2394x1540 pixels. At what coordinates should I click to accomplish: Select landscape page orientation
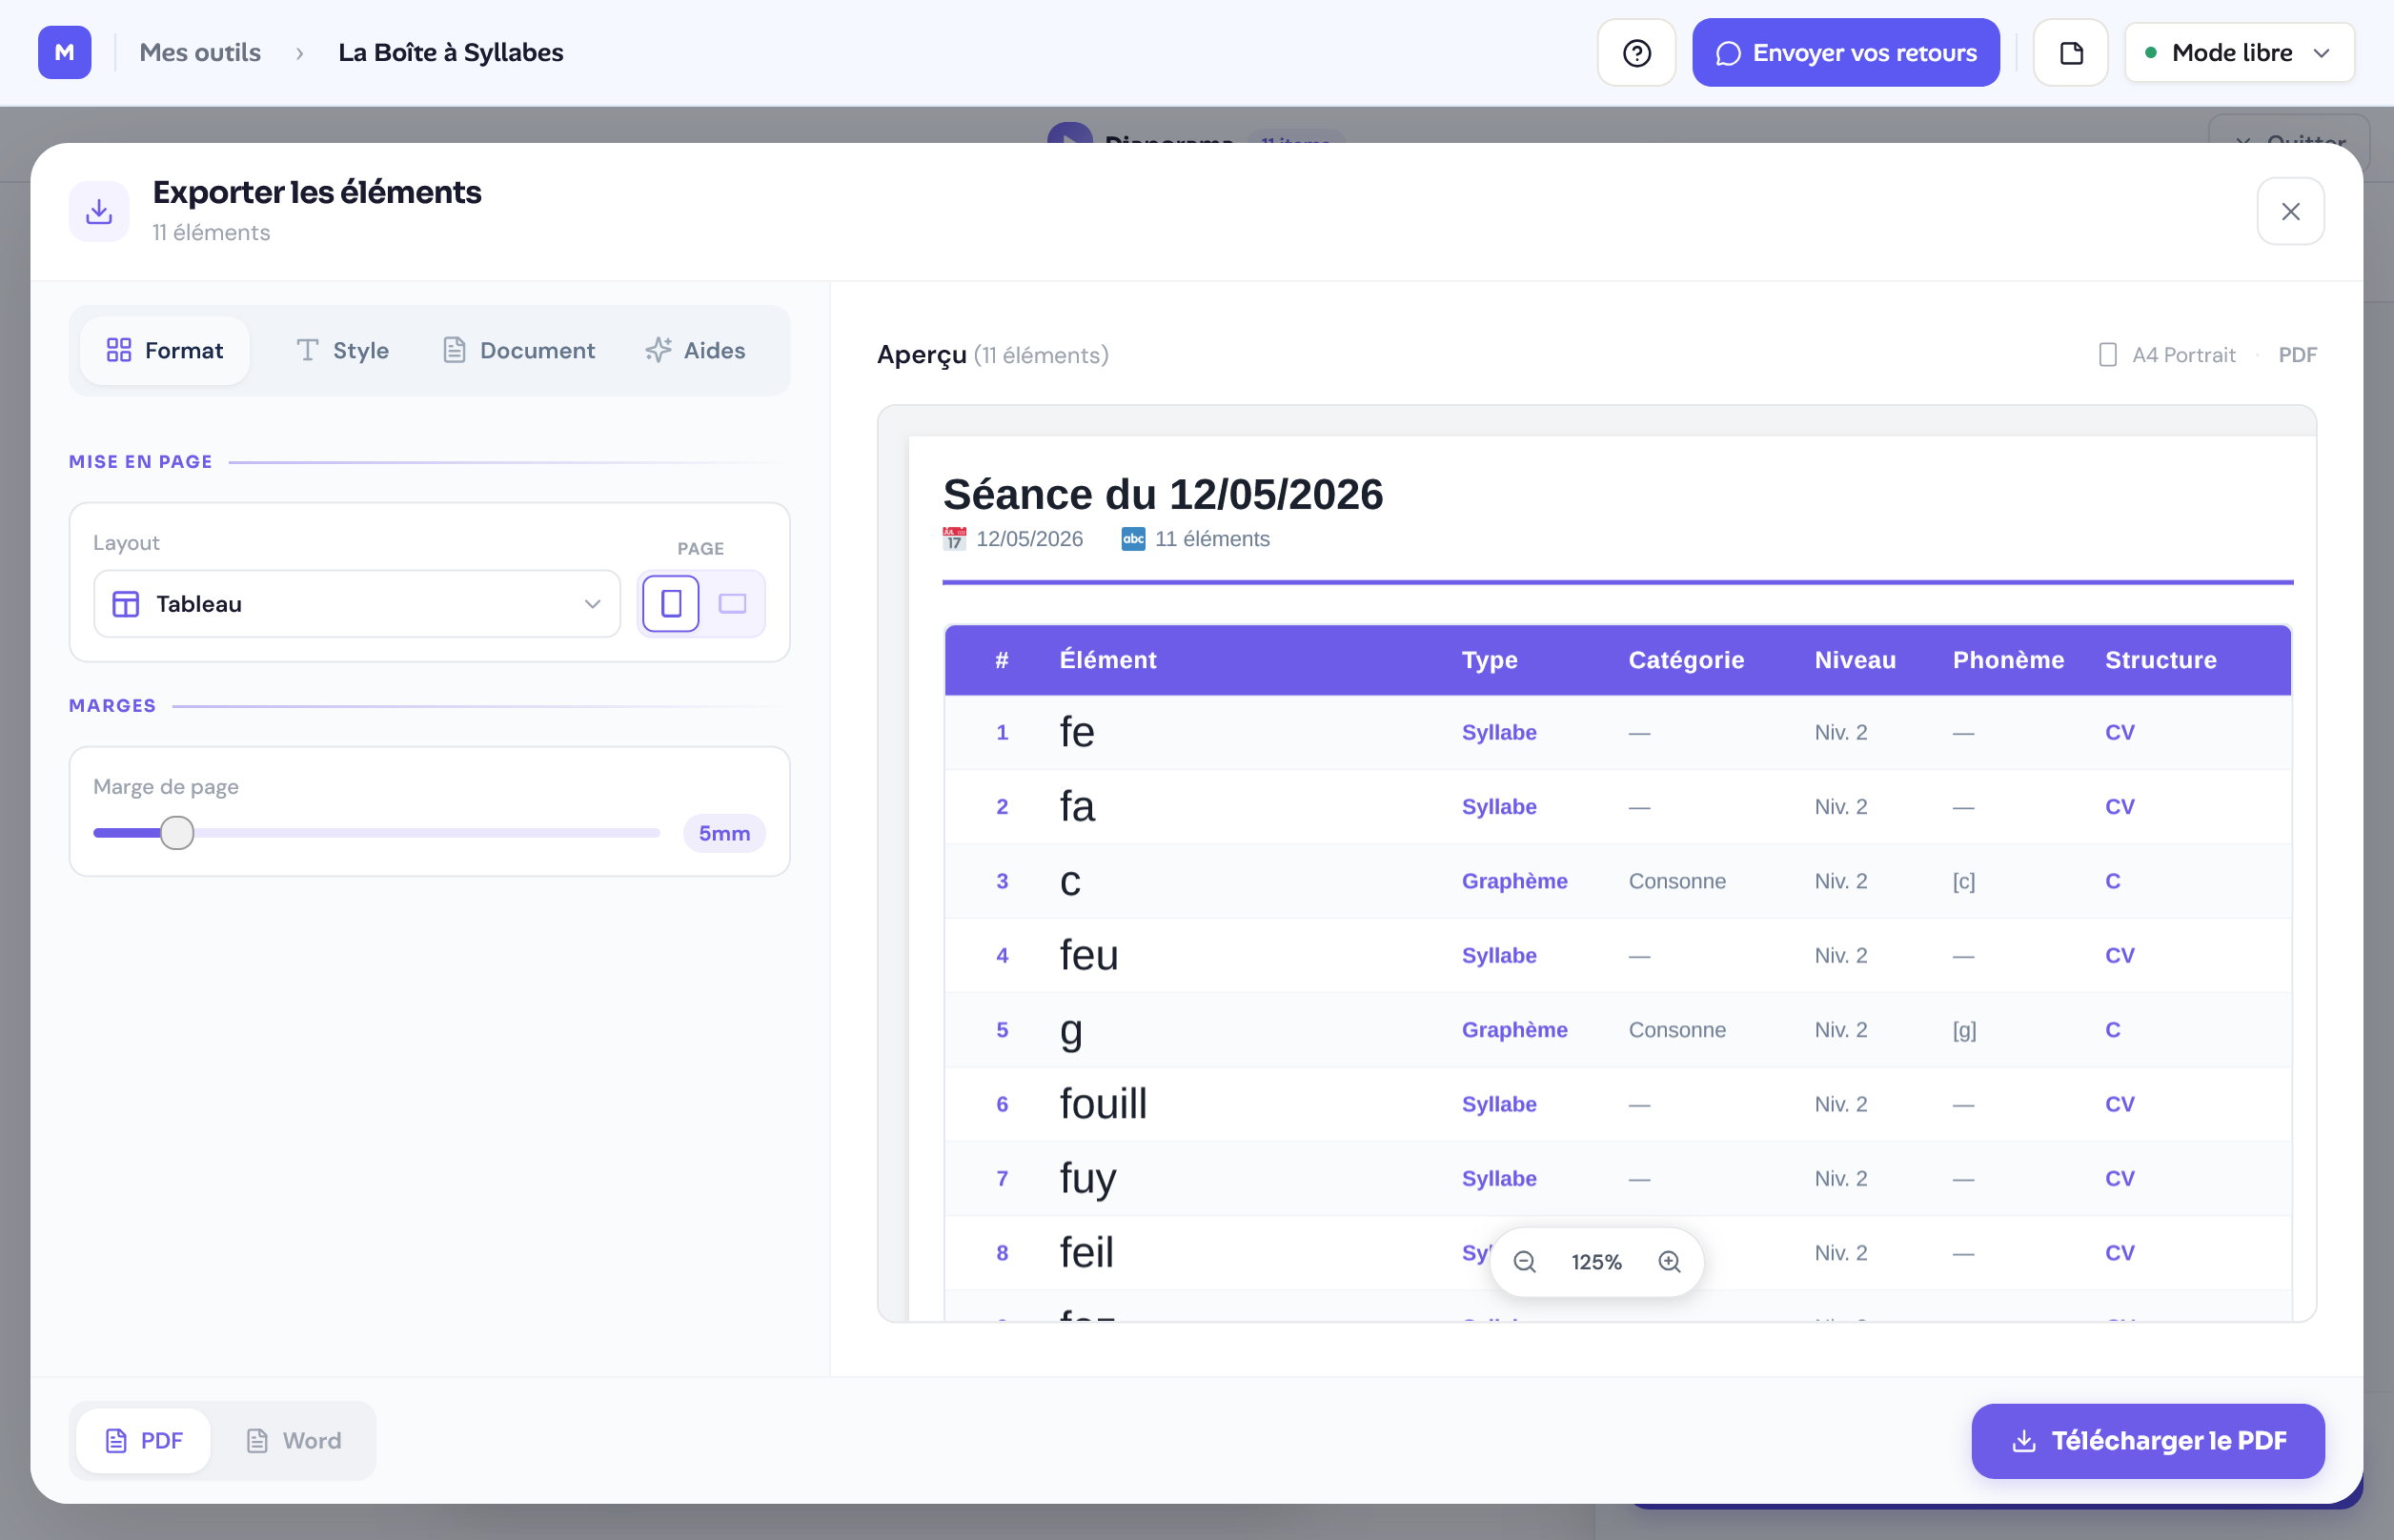[733, 604]
